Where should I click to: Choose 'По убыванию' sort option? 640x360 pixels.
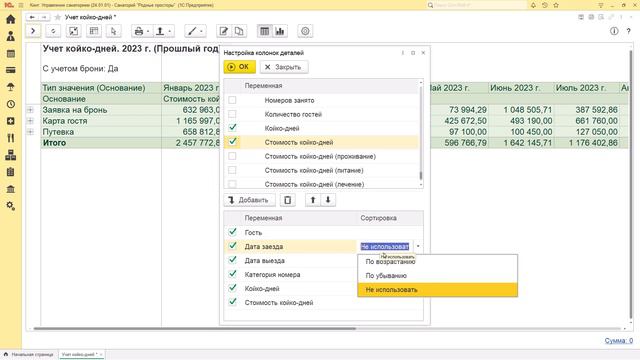click(x=438, y=276)
